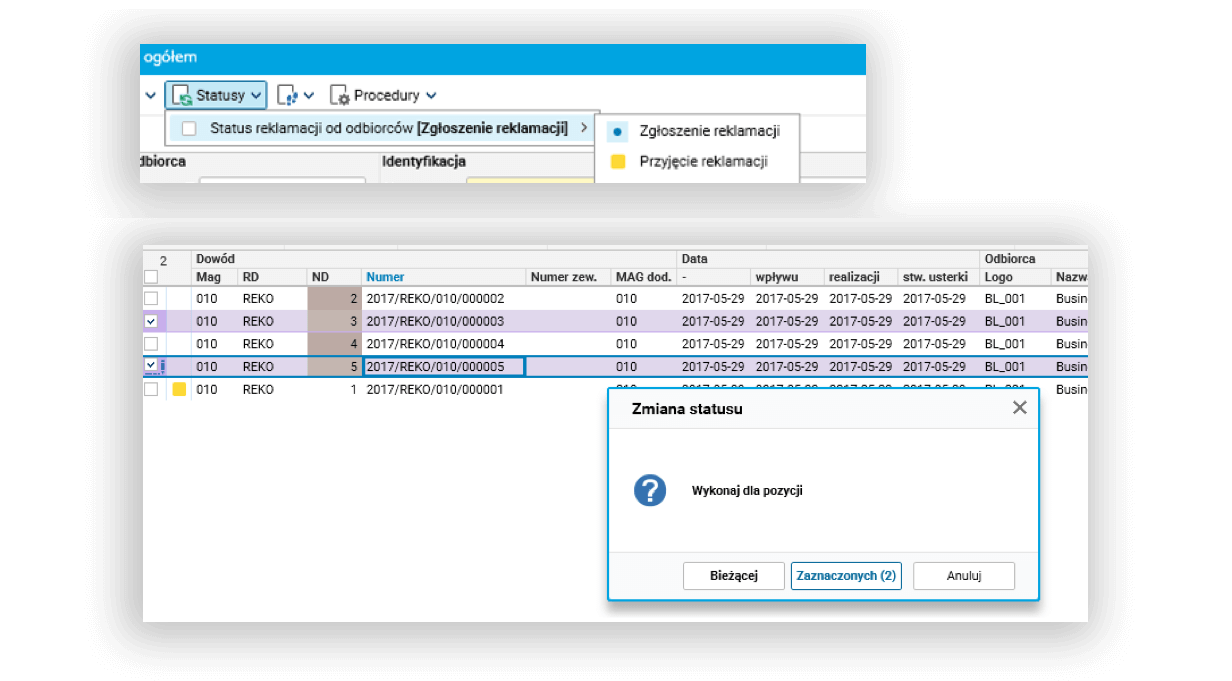Open the Statusy toolbar dropdown
This screenshot has width=1232, height=681.
216,95
